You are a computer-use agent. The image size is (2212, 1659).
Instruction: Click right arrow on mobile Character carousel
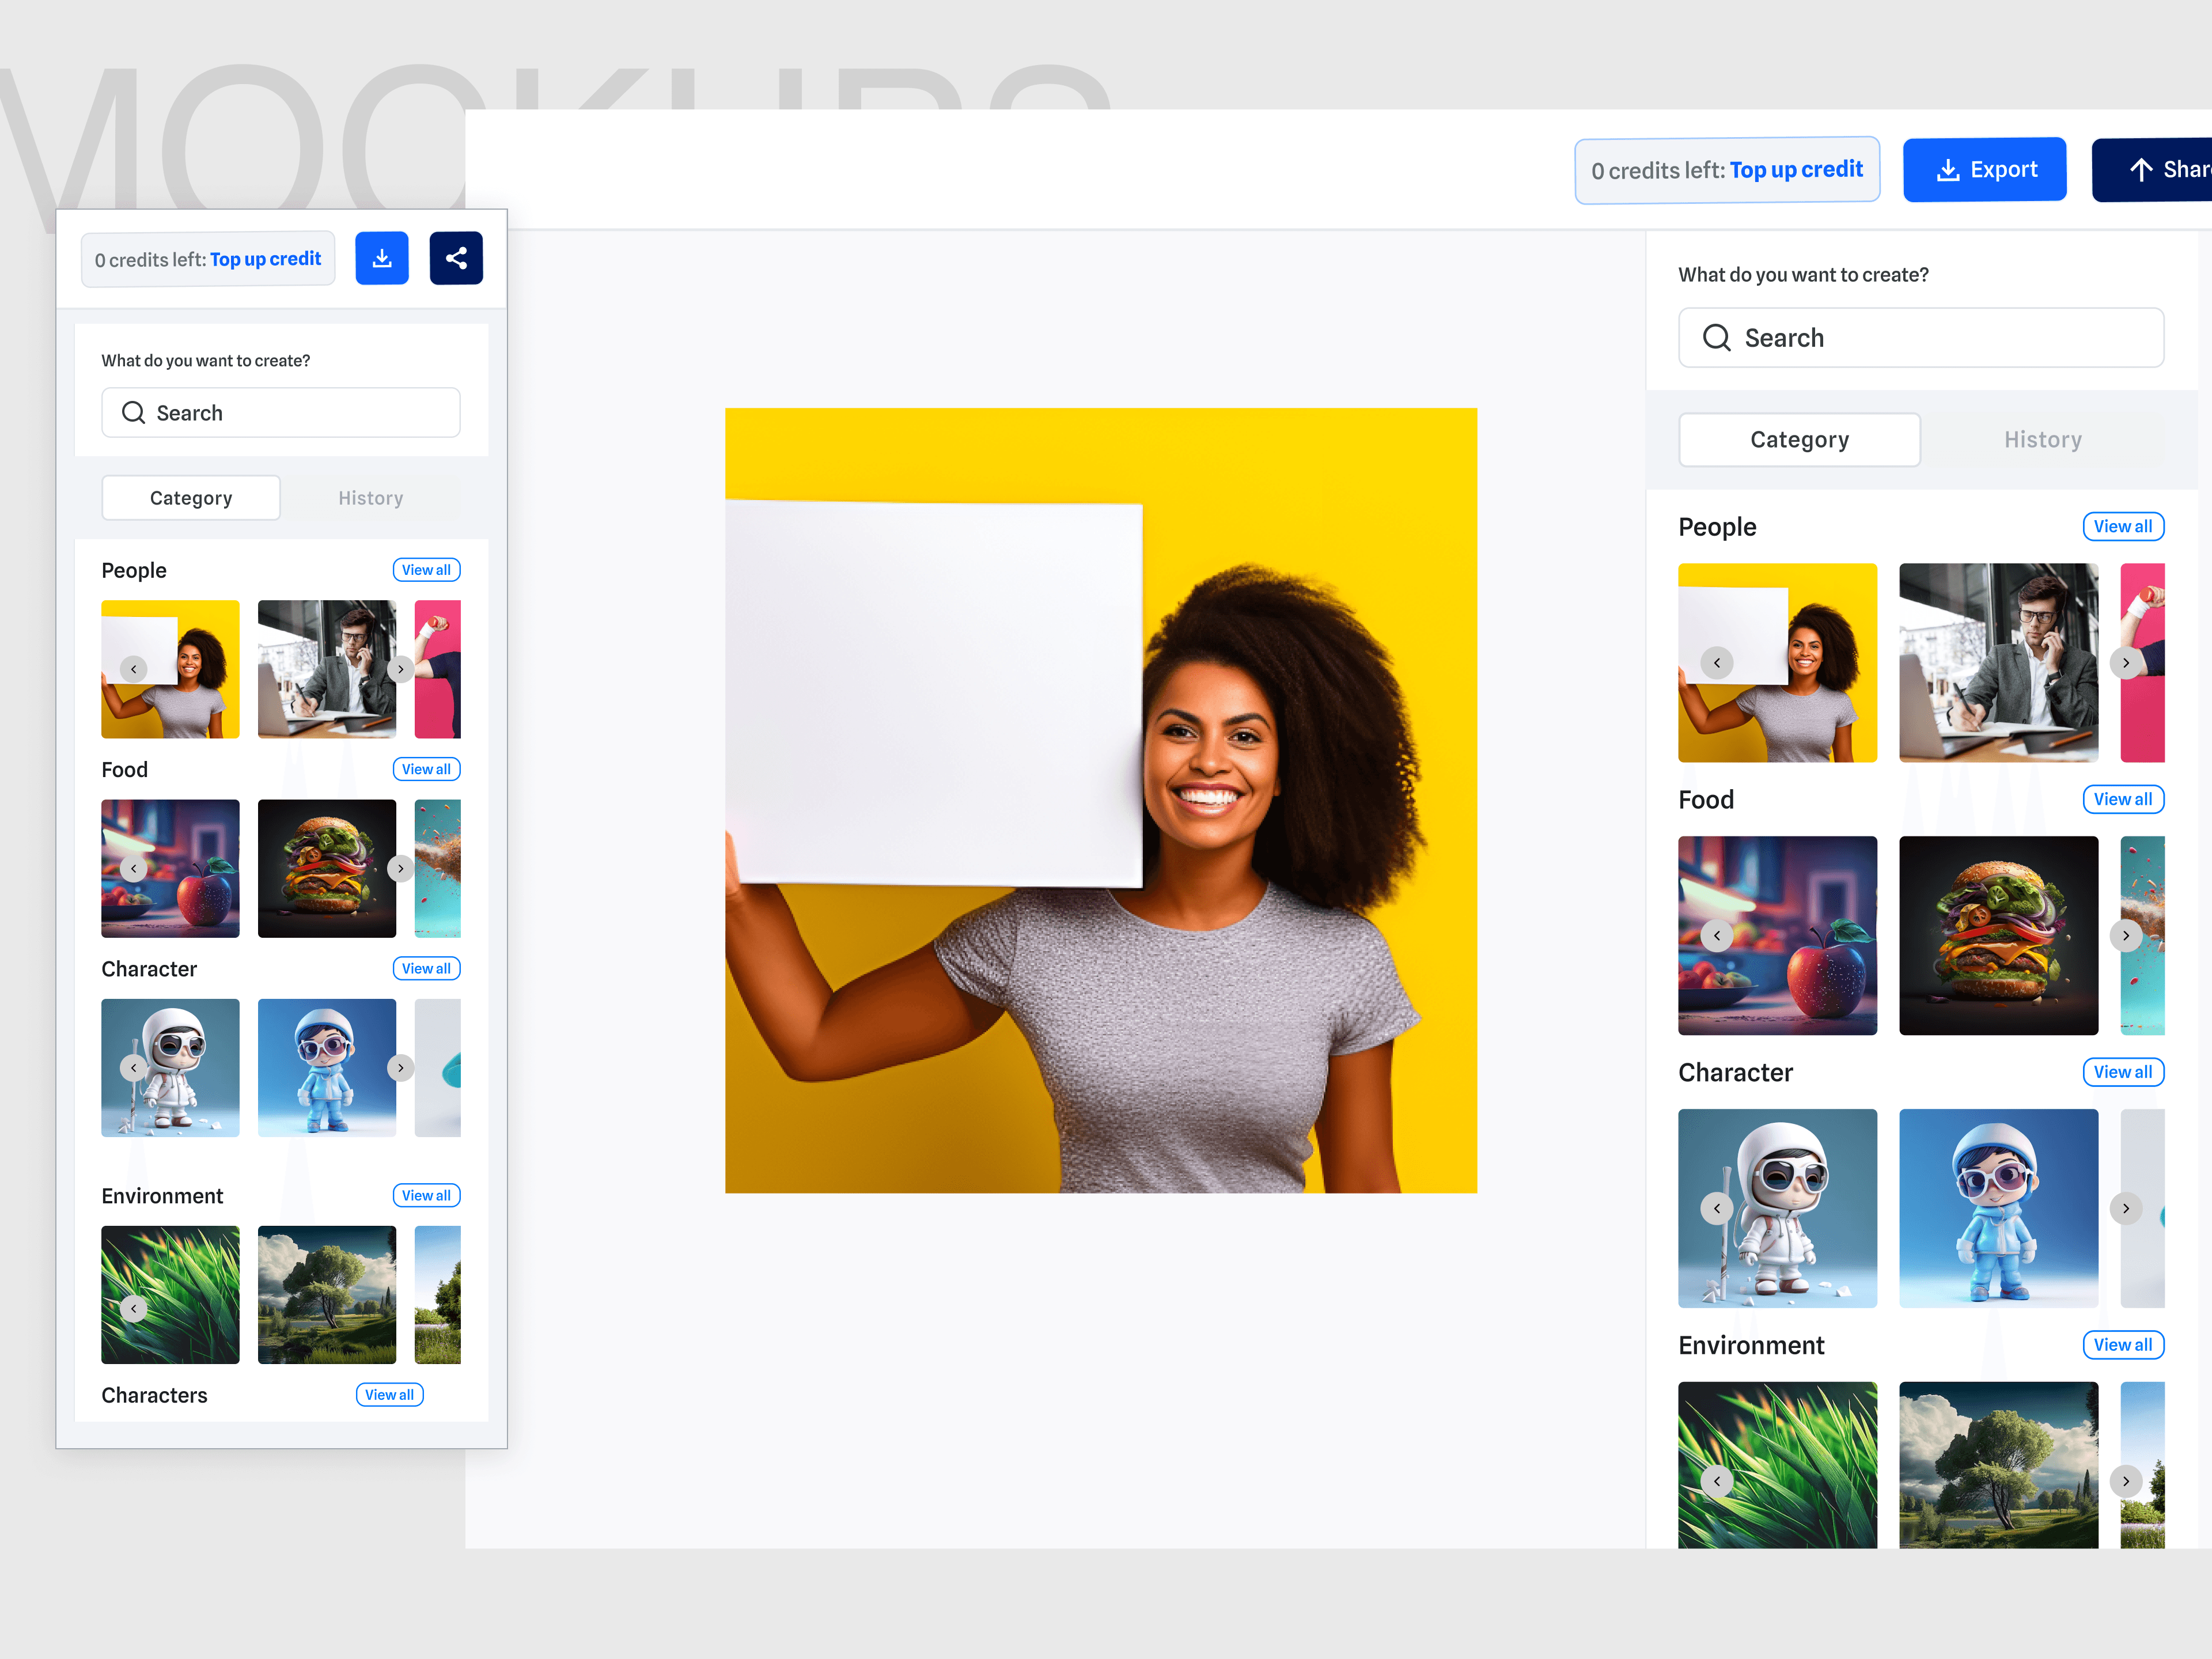(401, 1068)
